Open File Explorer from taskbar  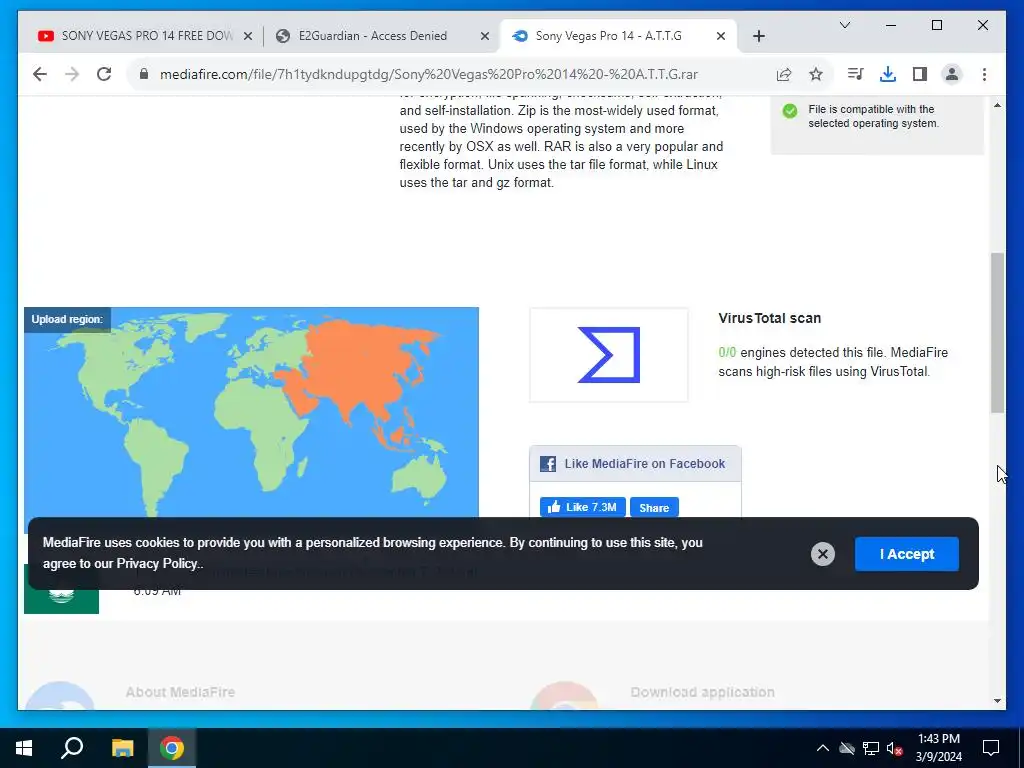(122, 748)
